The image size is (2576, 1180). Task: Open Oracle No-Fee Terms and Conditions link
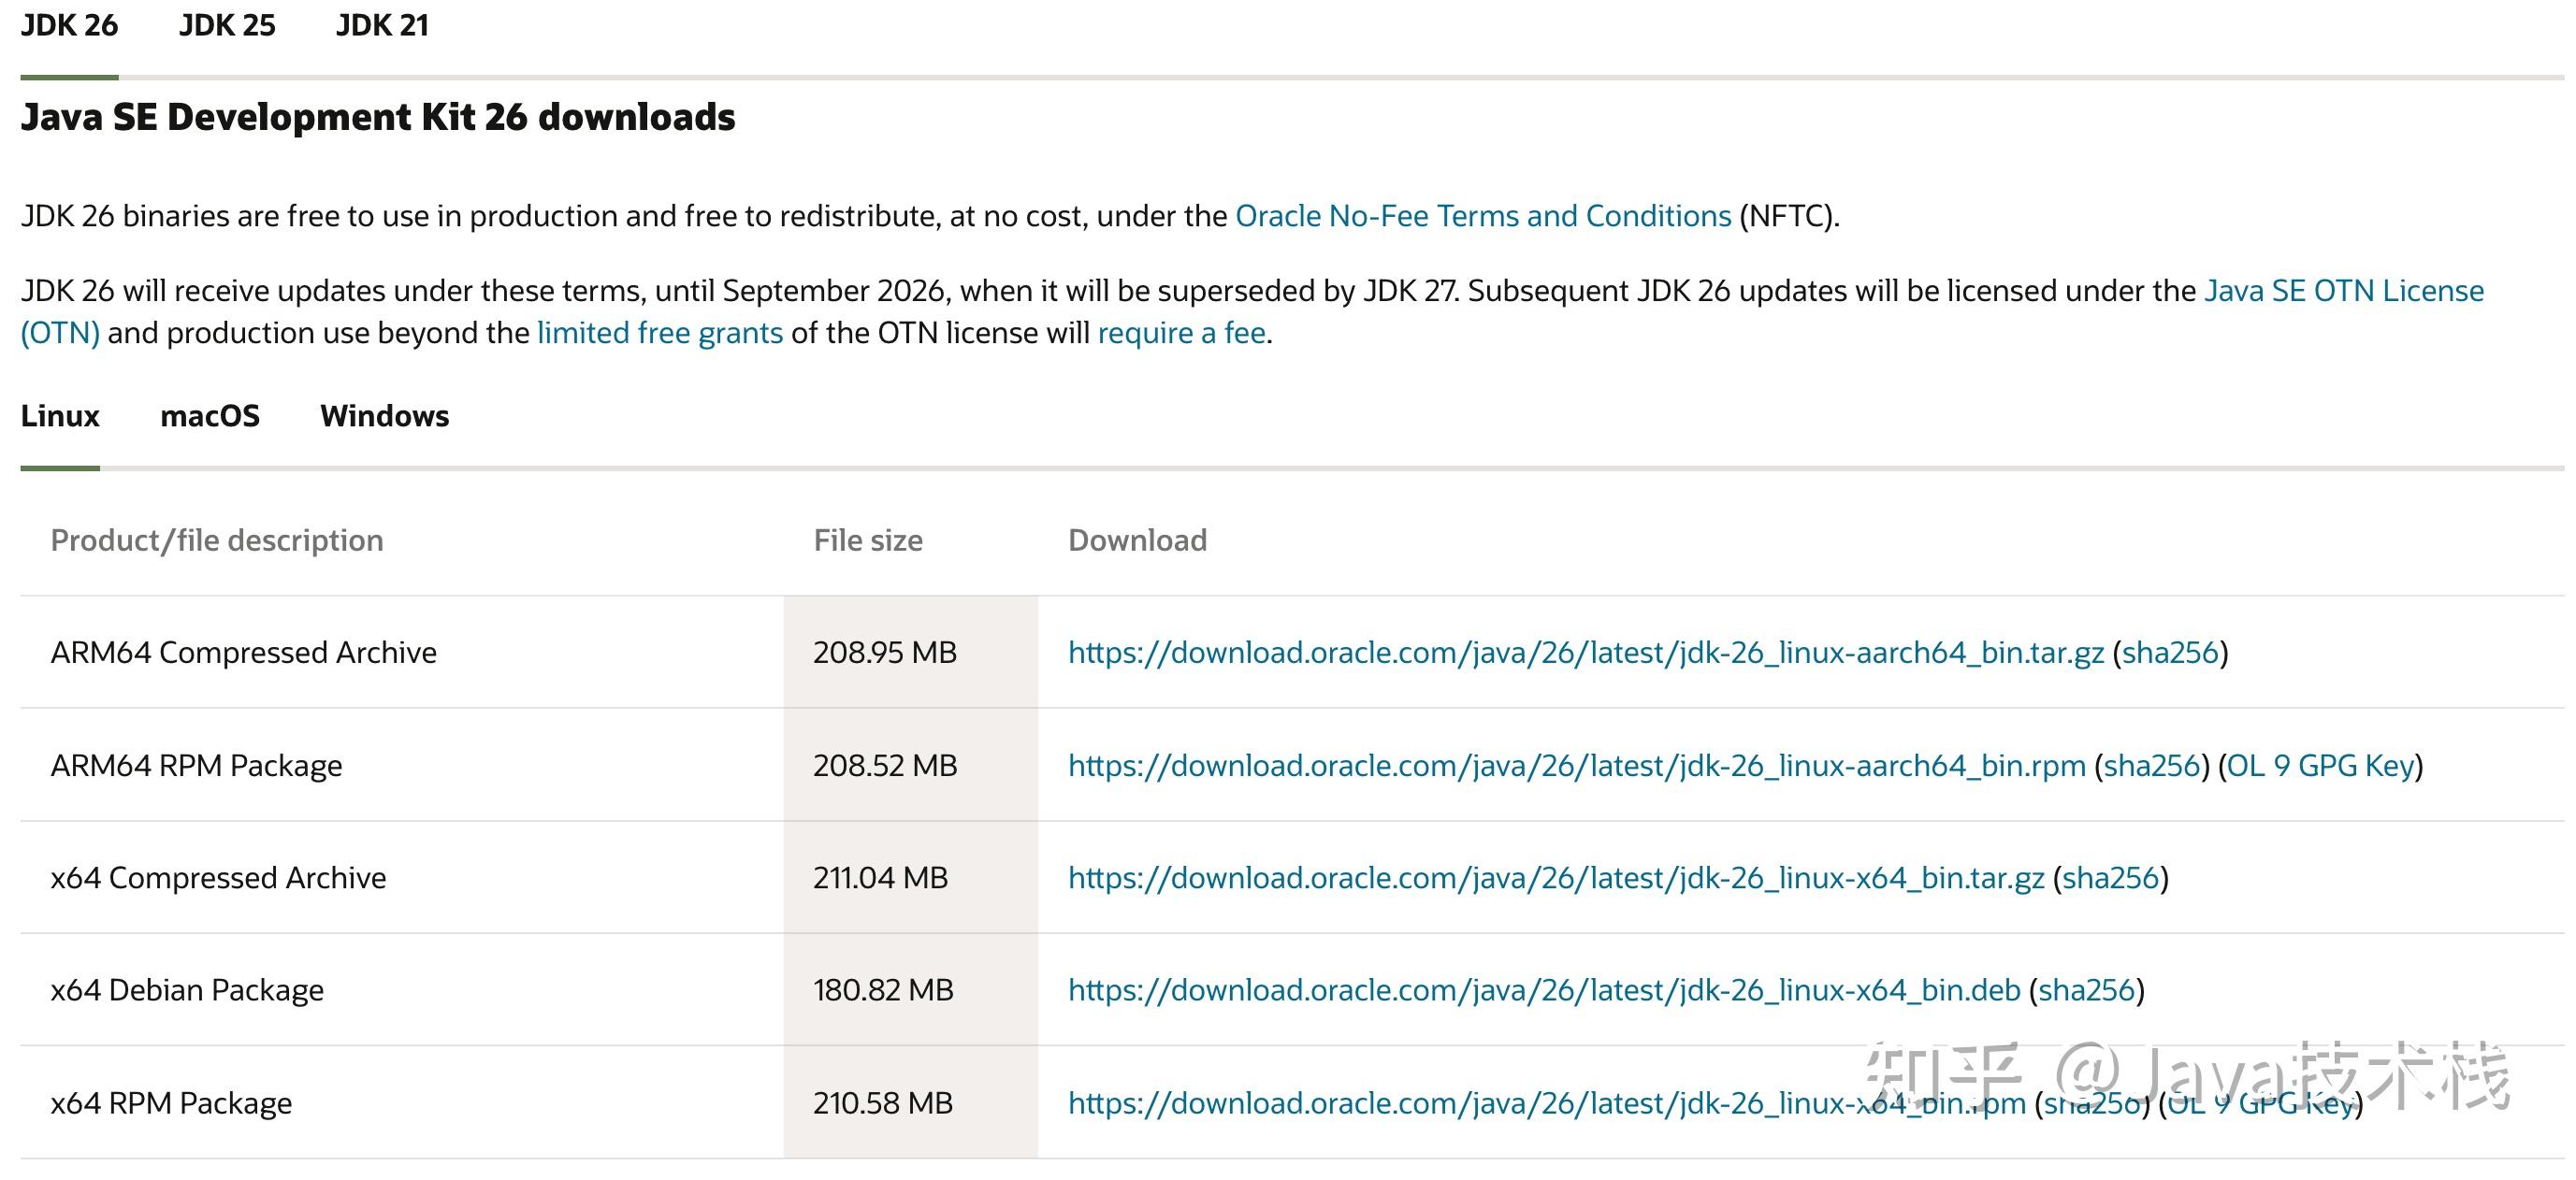[1483, 216]
